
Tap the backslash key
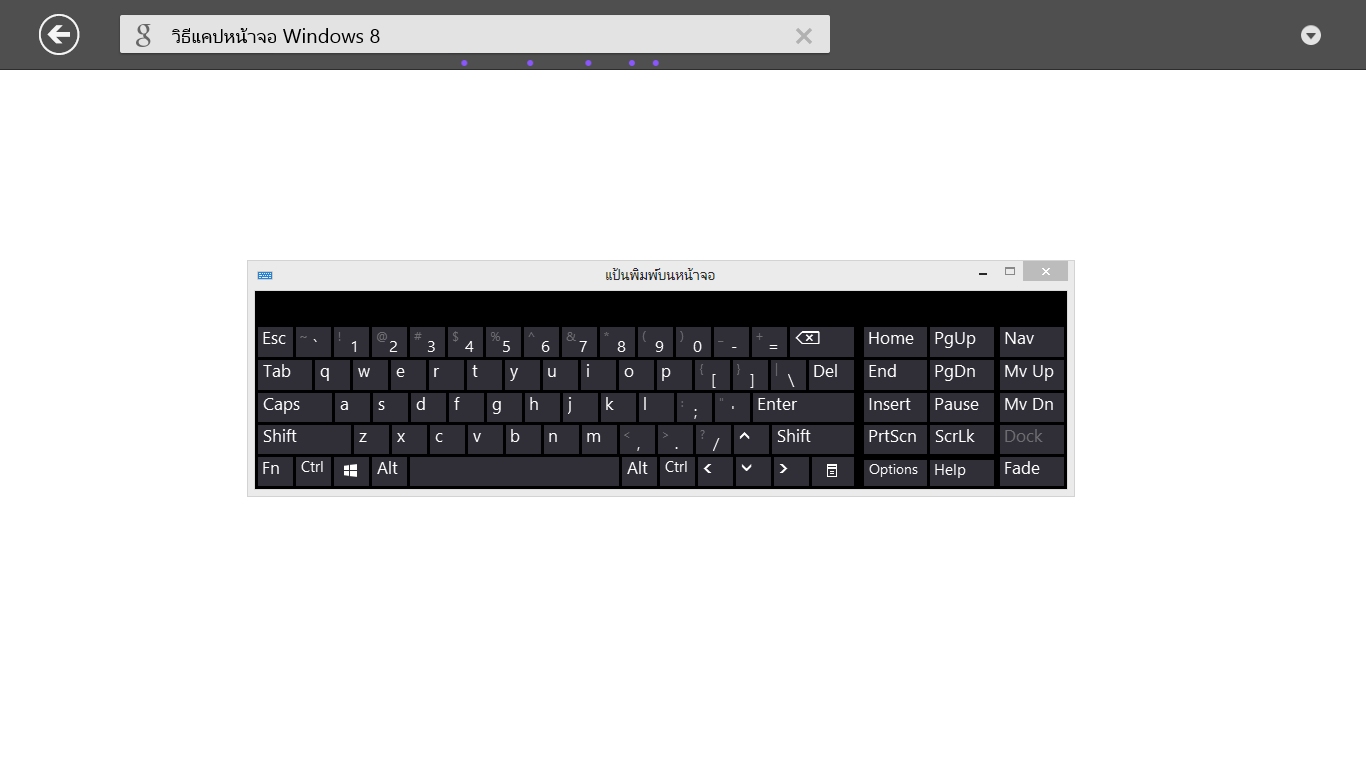(788, 375)
